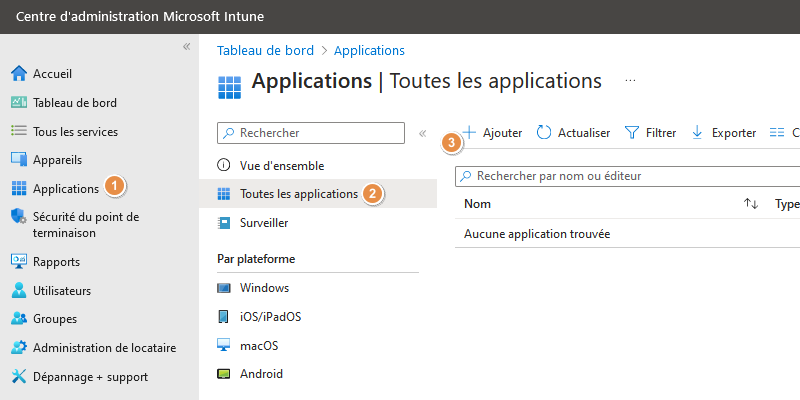Click the Vue d'ensemble info icon
Viewport: 800px width, 400px height.
coord(223,165)
